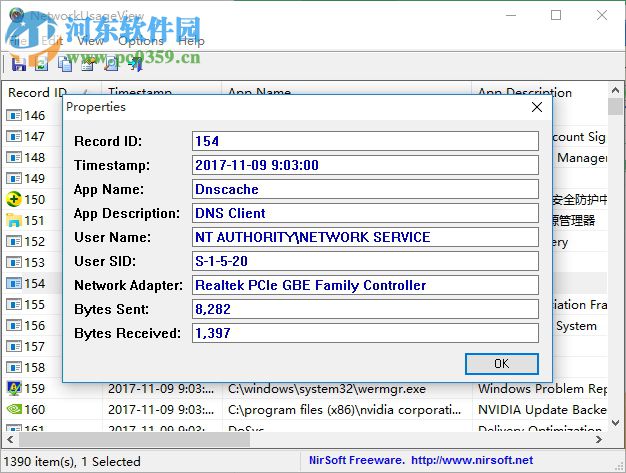
Task: Select the record 152 row icon
Action: [x=14, y=241]
